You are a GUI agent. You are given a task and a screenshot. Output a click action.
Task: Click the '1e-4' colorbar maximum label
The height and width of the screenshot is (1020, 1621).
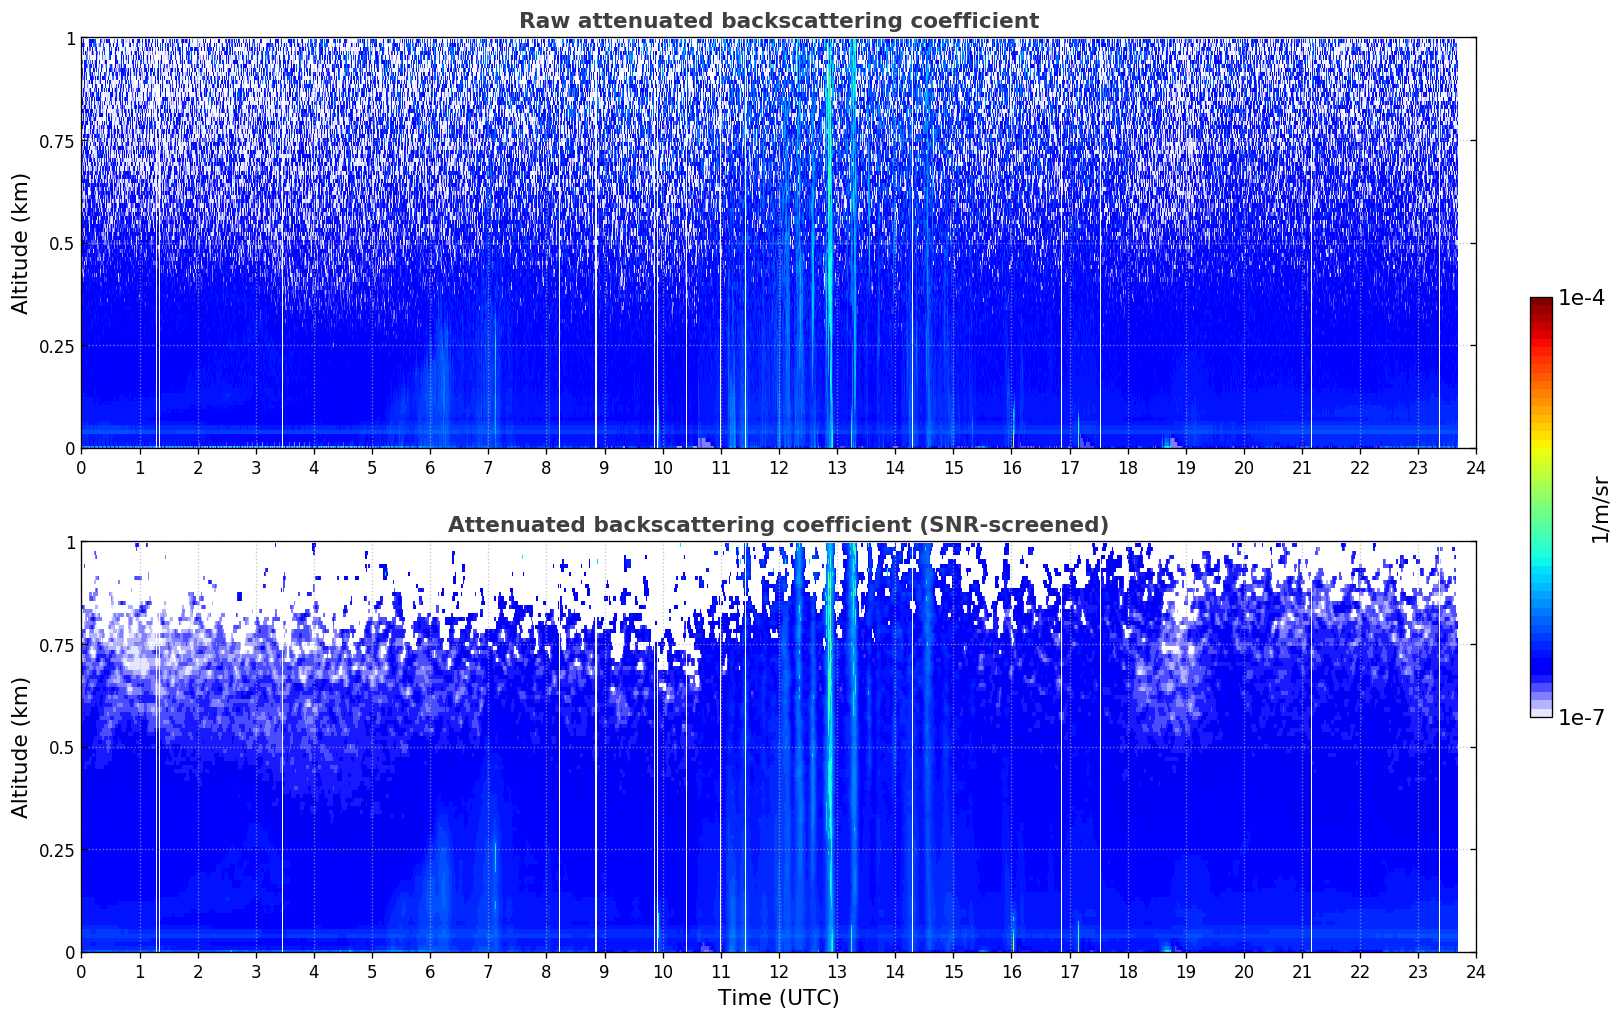tap(1582, 298)
